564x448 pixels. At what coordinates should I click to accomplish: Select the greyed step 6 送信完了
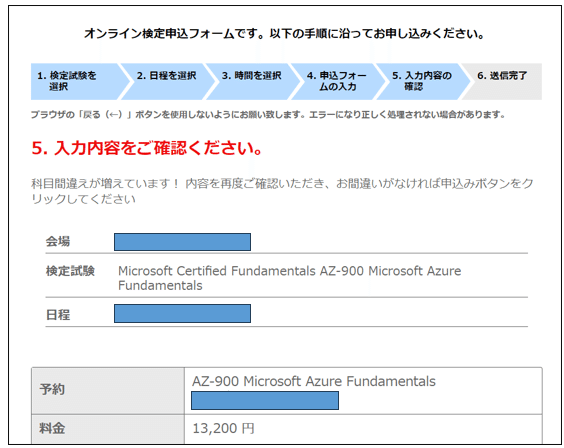coord(502,82)
